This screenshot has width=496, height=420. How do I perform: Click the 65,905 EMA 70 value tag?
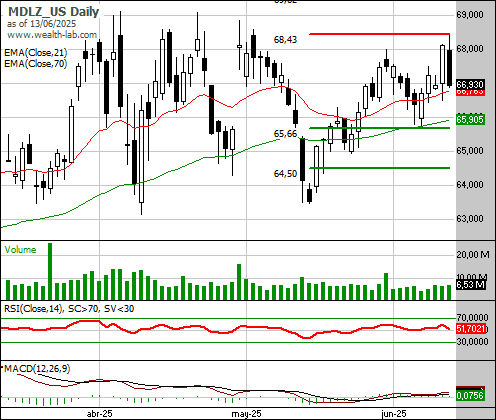pyautogui.click(x=470, y=119)
